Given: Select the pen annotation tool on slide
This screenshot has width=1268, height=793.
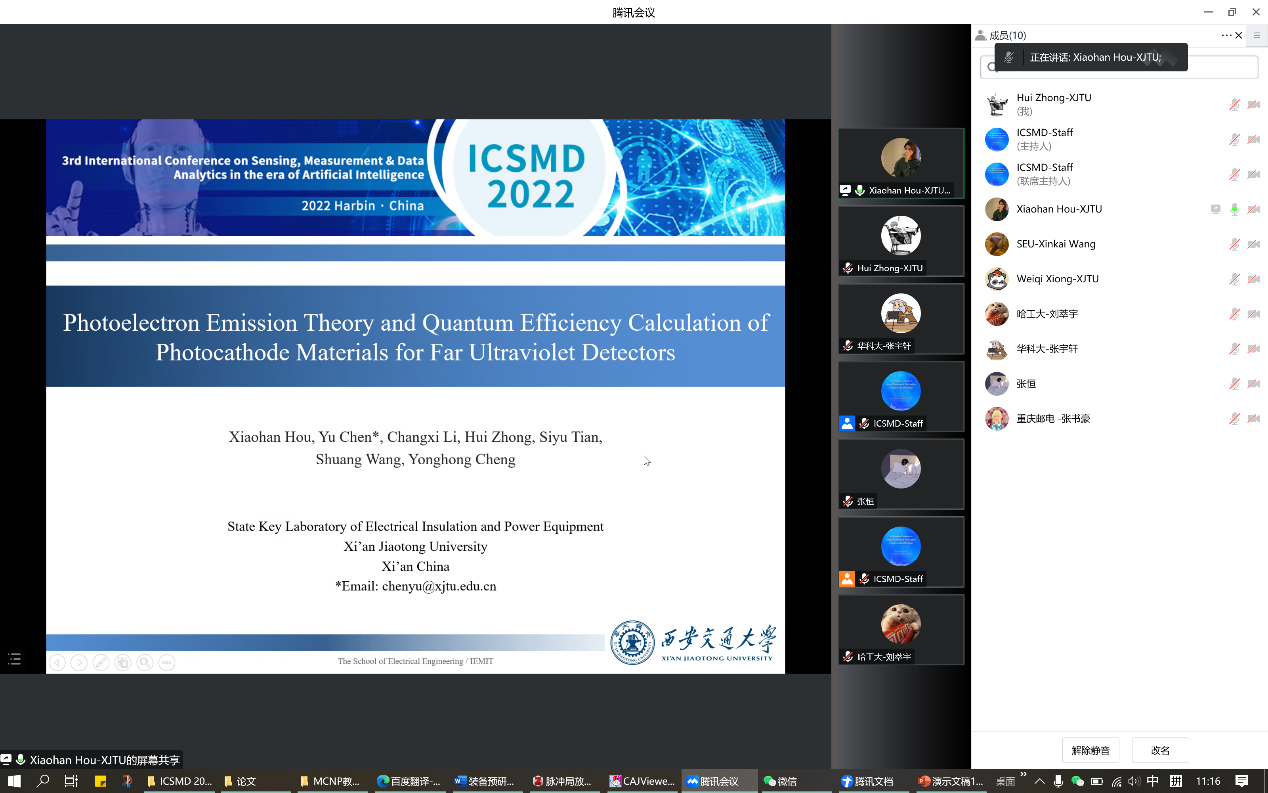Looking at the screenshot, I should [101, 662].
